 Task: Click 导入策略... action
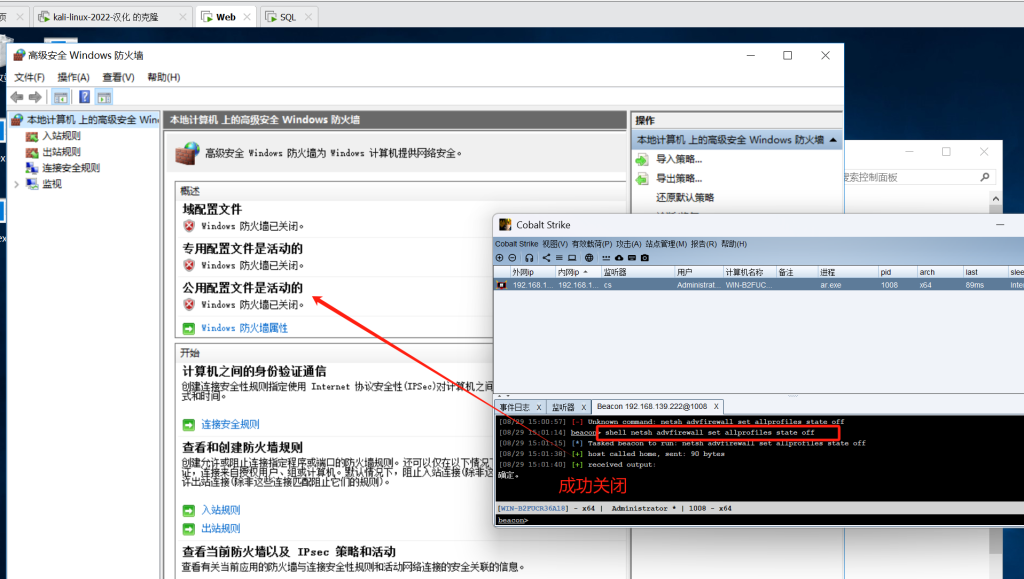[679, 159]
